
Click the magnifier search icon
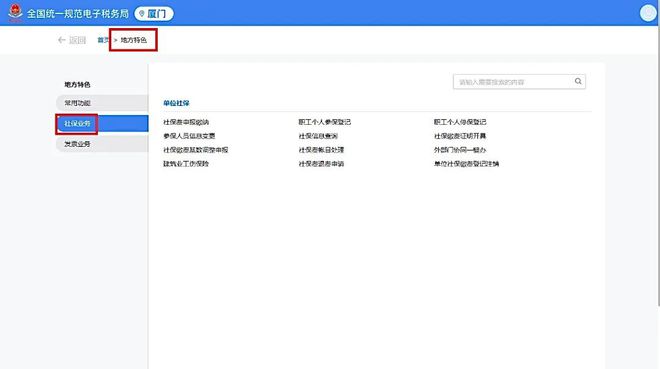tap(578, 81)
